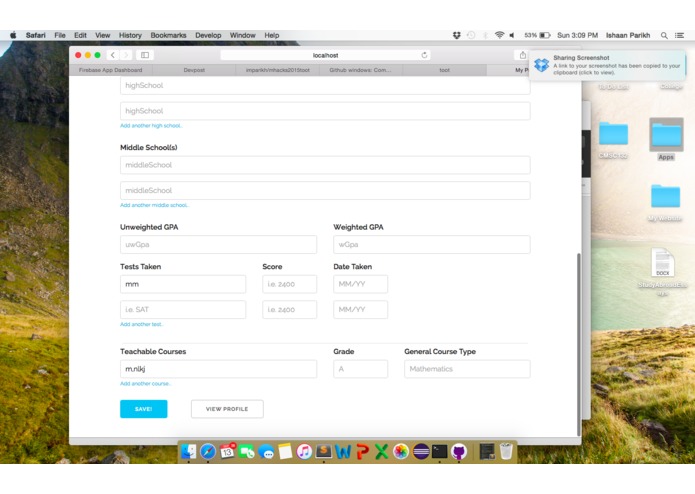
Task: Click the Unweighted GPA field
Action: (x=219, y=245)
